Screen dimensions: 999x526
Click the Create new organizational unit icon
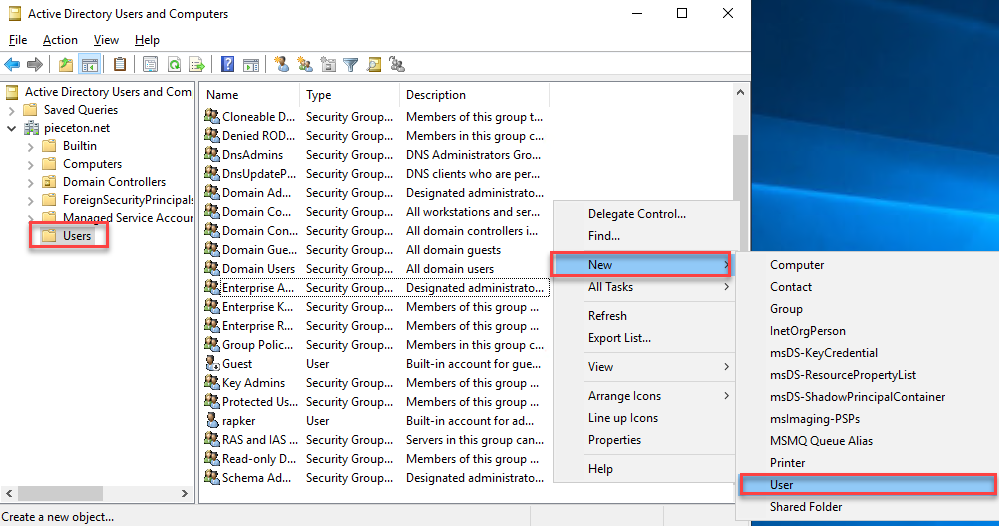(328, 64)
